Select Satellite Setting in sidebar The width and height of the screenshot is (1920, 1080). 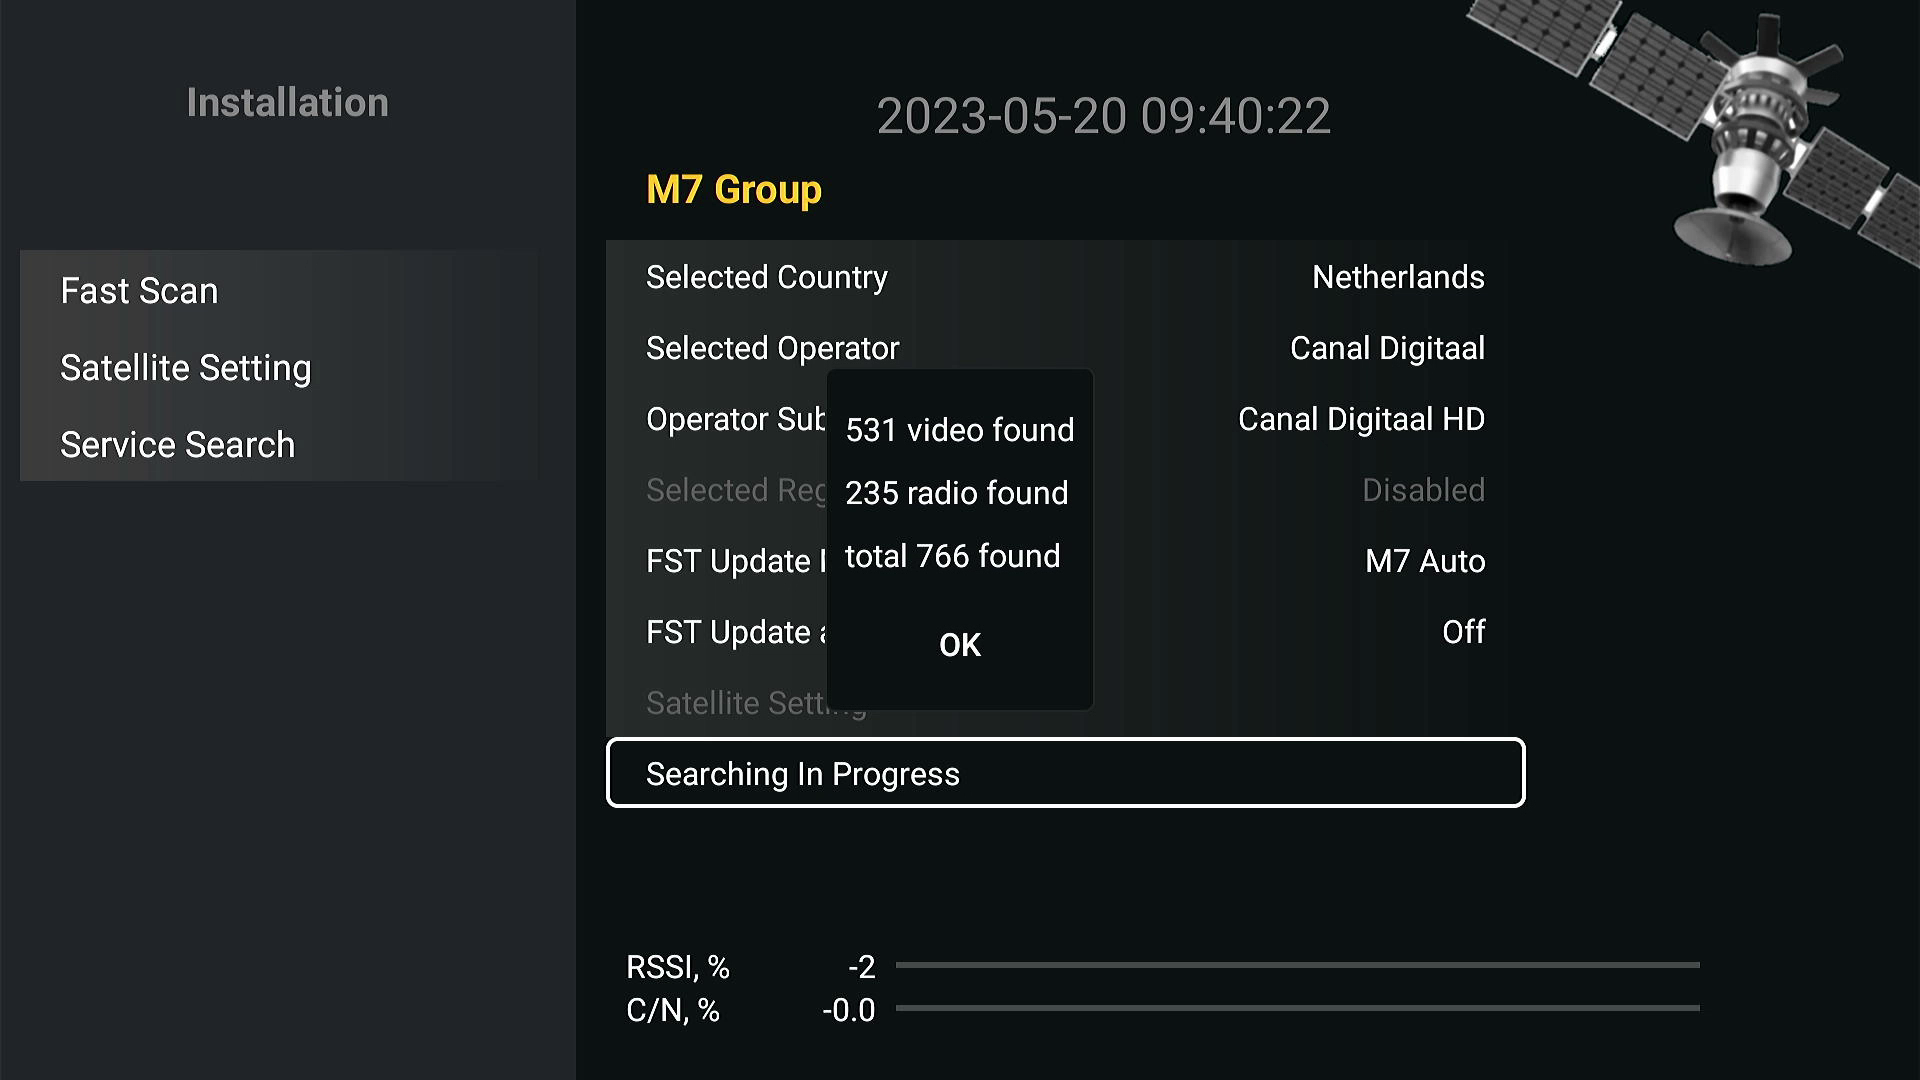(186, 368)
